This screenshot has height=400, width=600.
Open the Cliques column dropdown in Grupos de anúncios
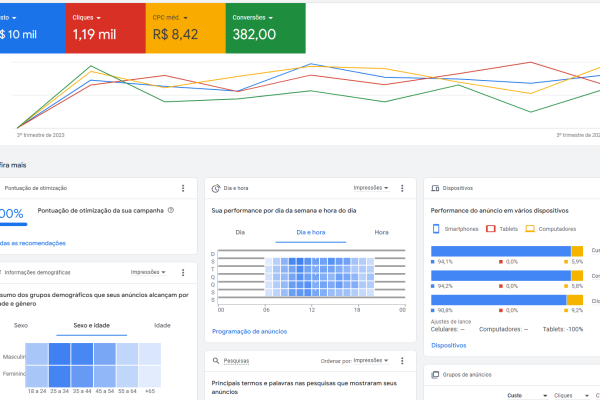(x=571, y=395)
